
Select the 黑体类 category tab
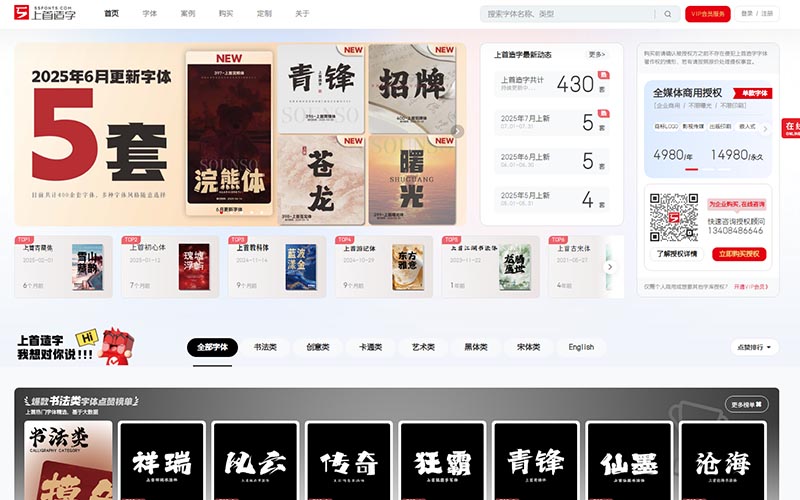coord(476,347)
